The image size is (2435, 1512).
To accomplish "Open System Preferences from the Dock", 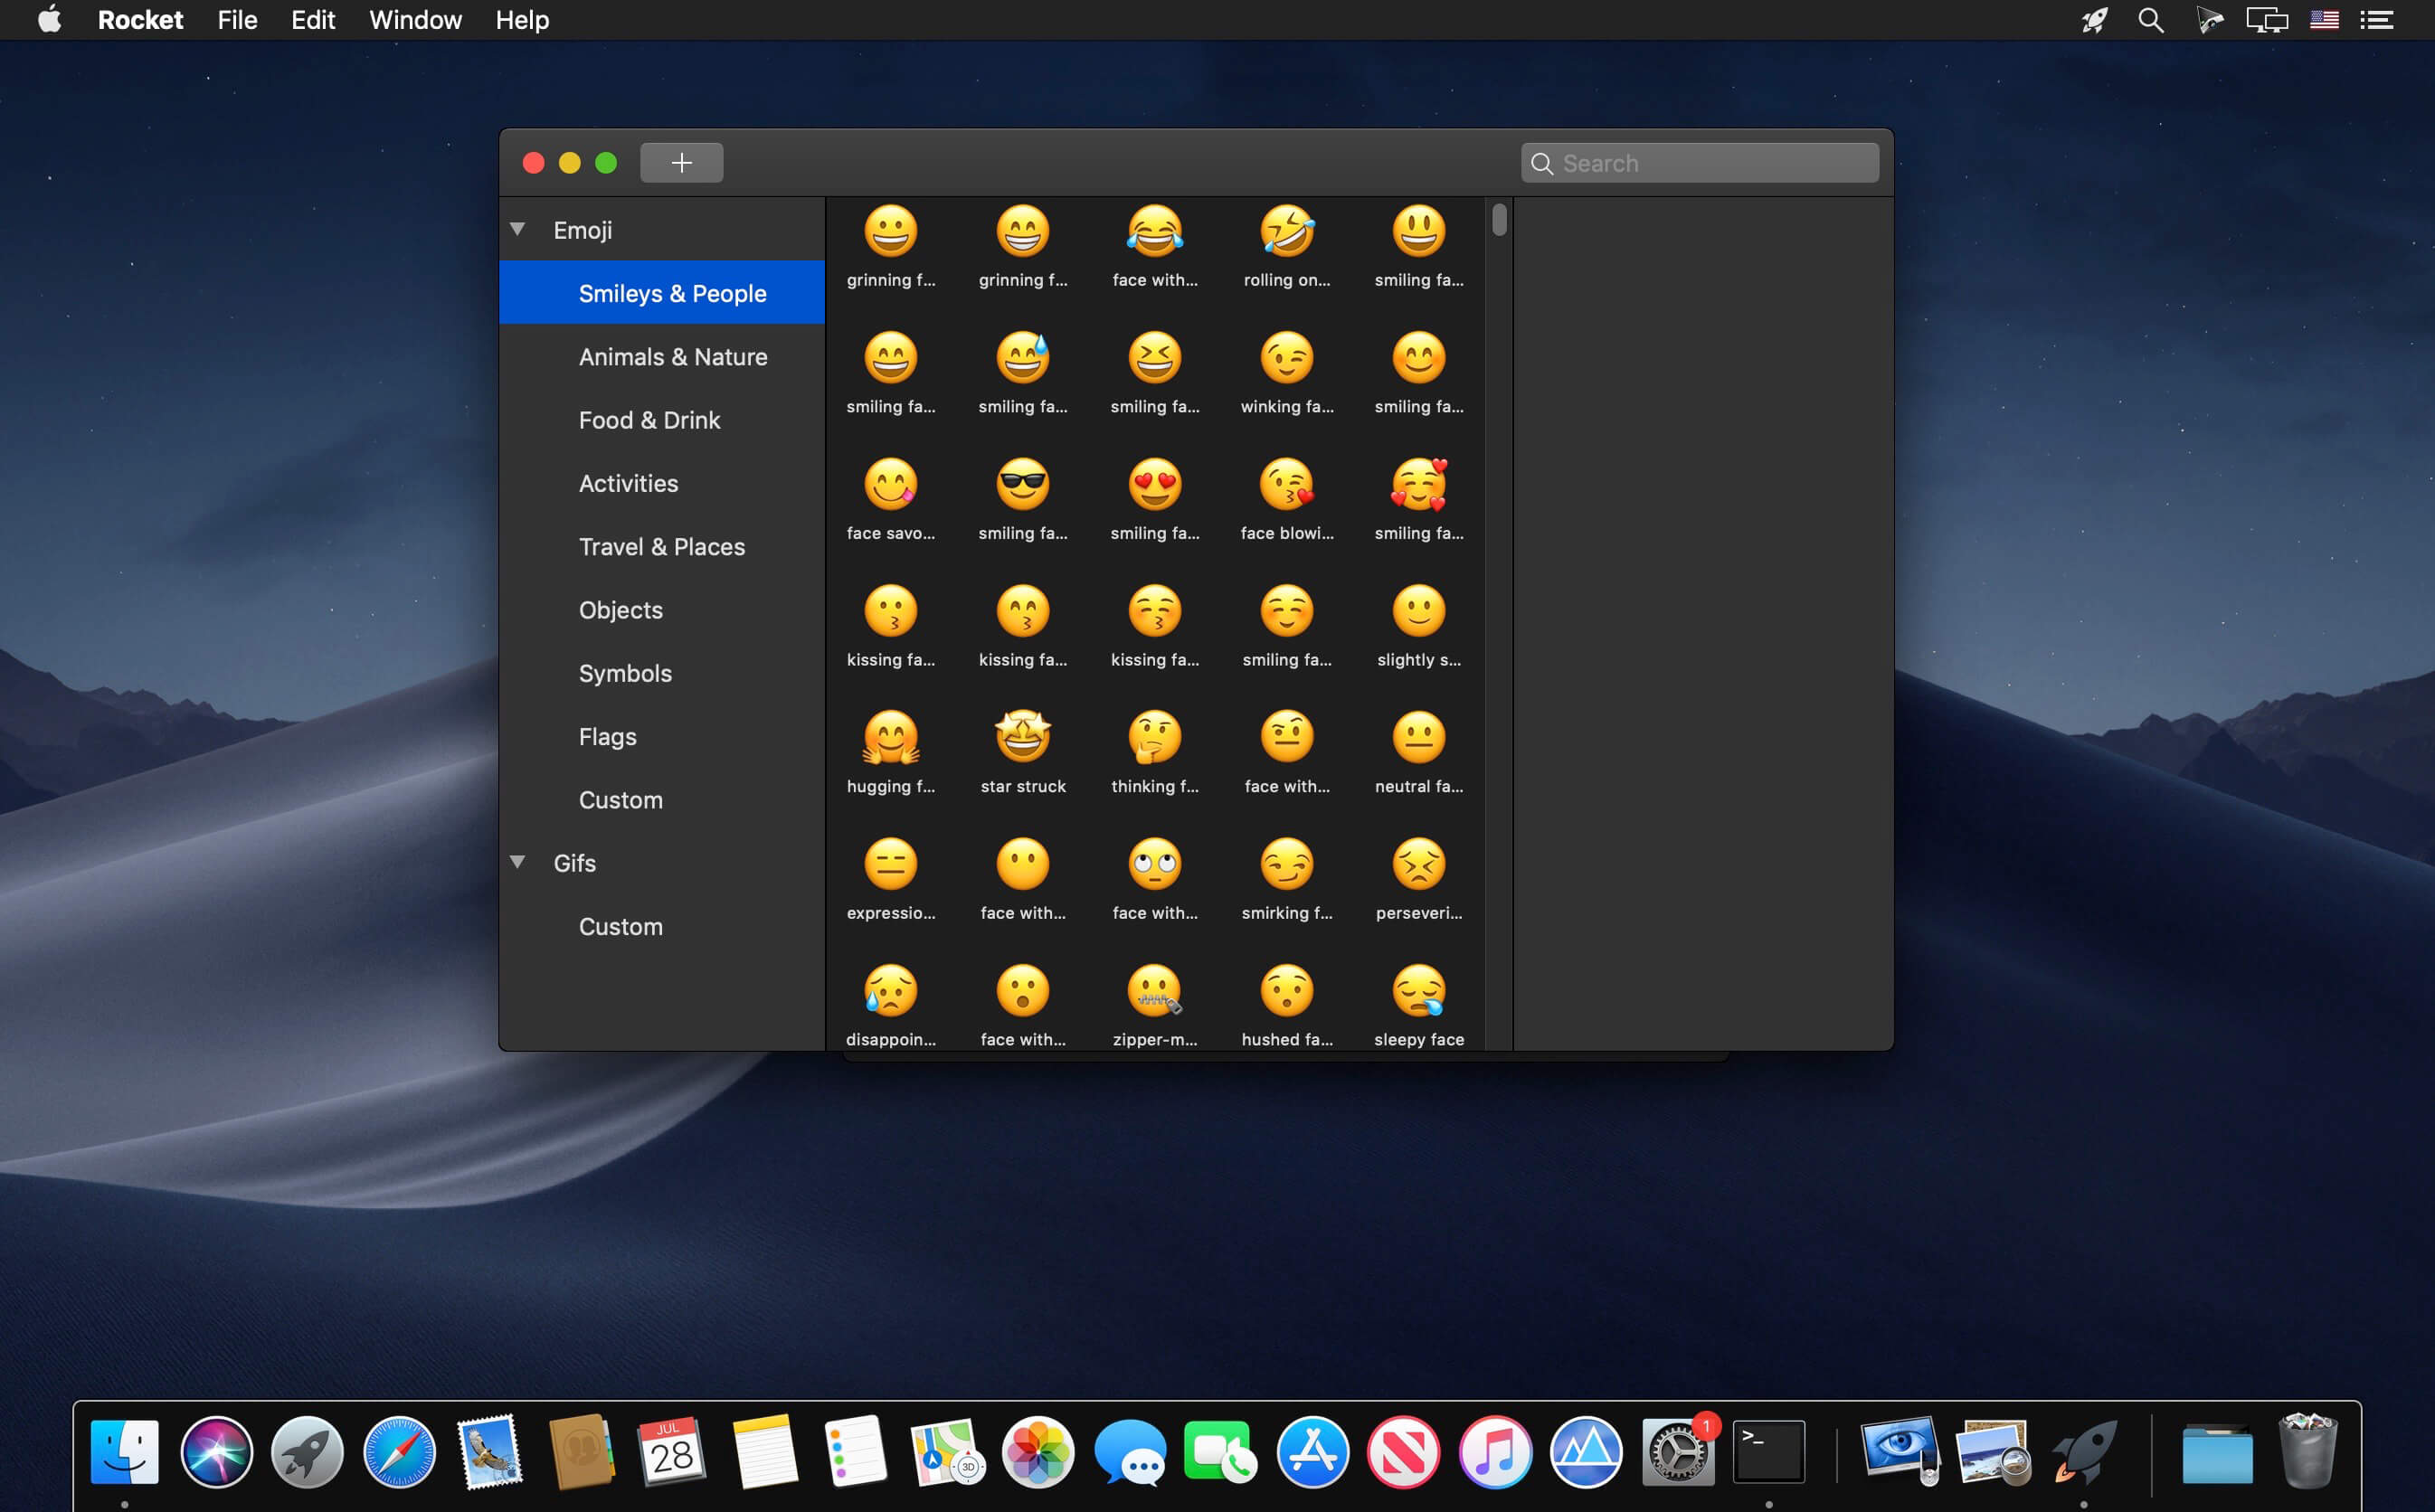I will [1674, 1451].
